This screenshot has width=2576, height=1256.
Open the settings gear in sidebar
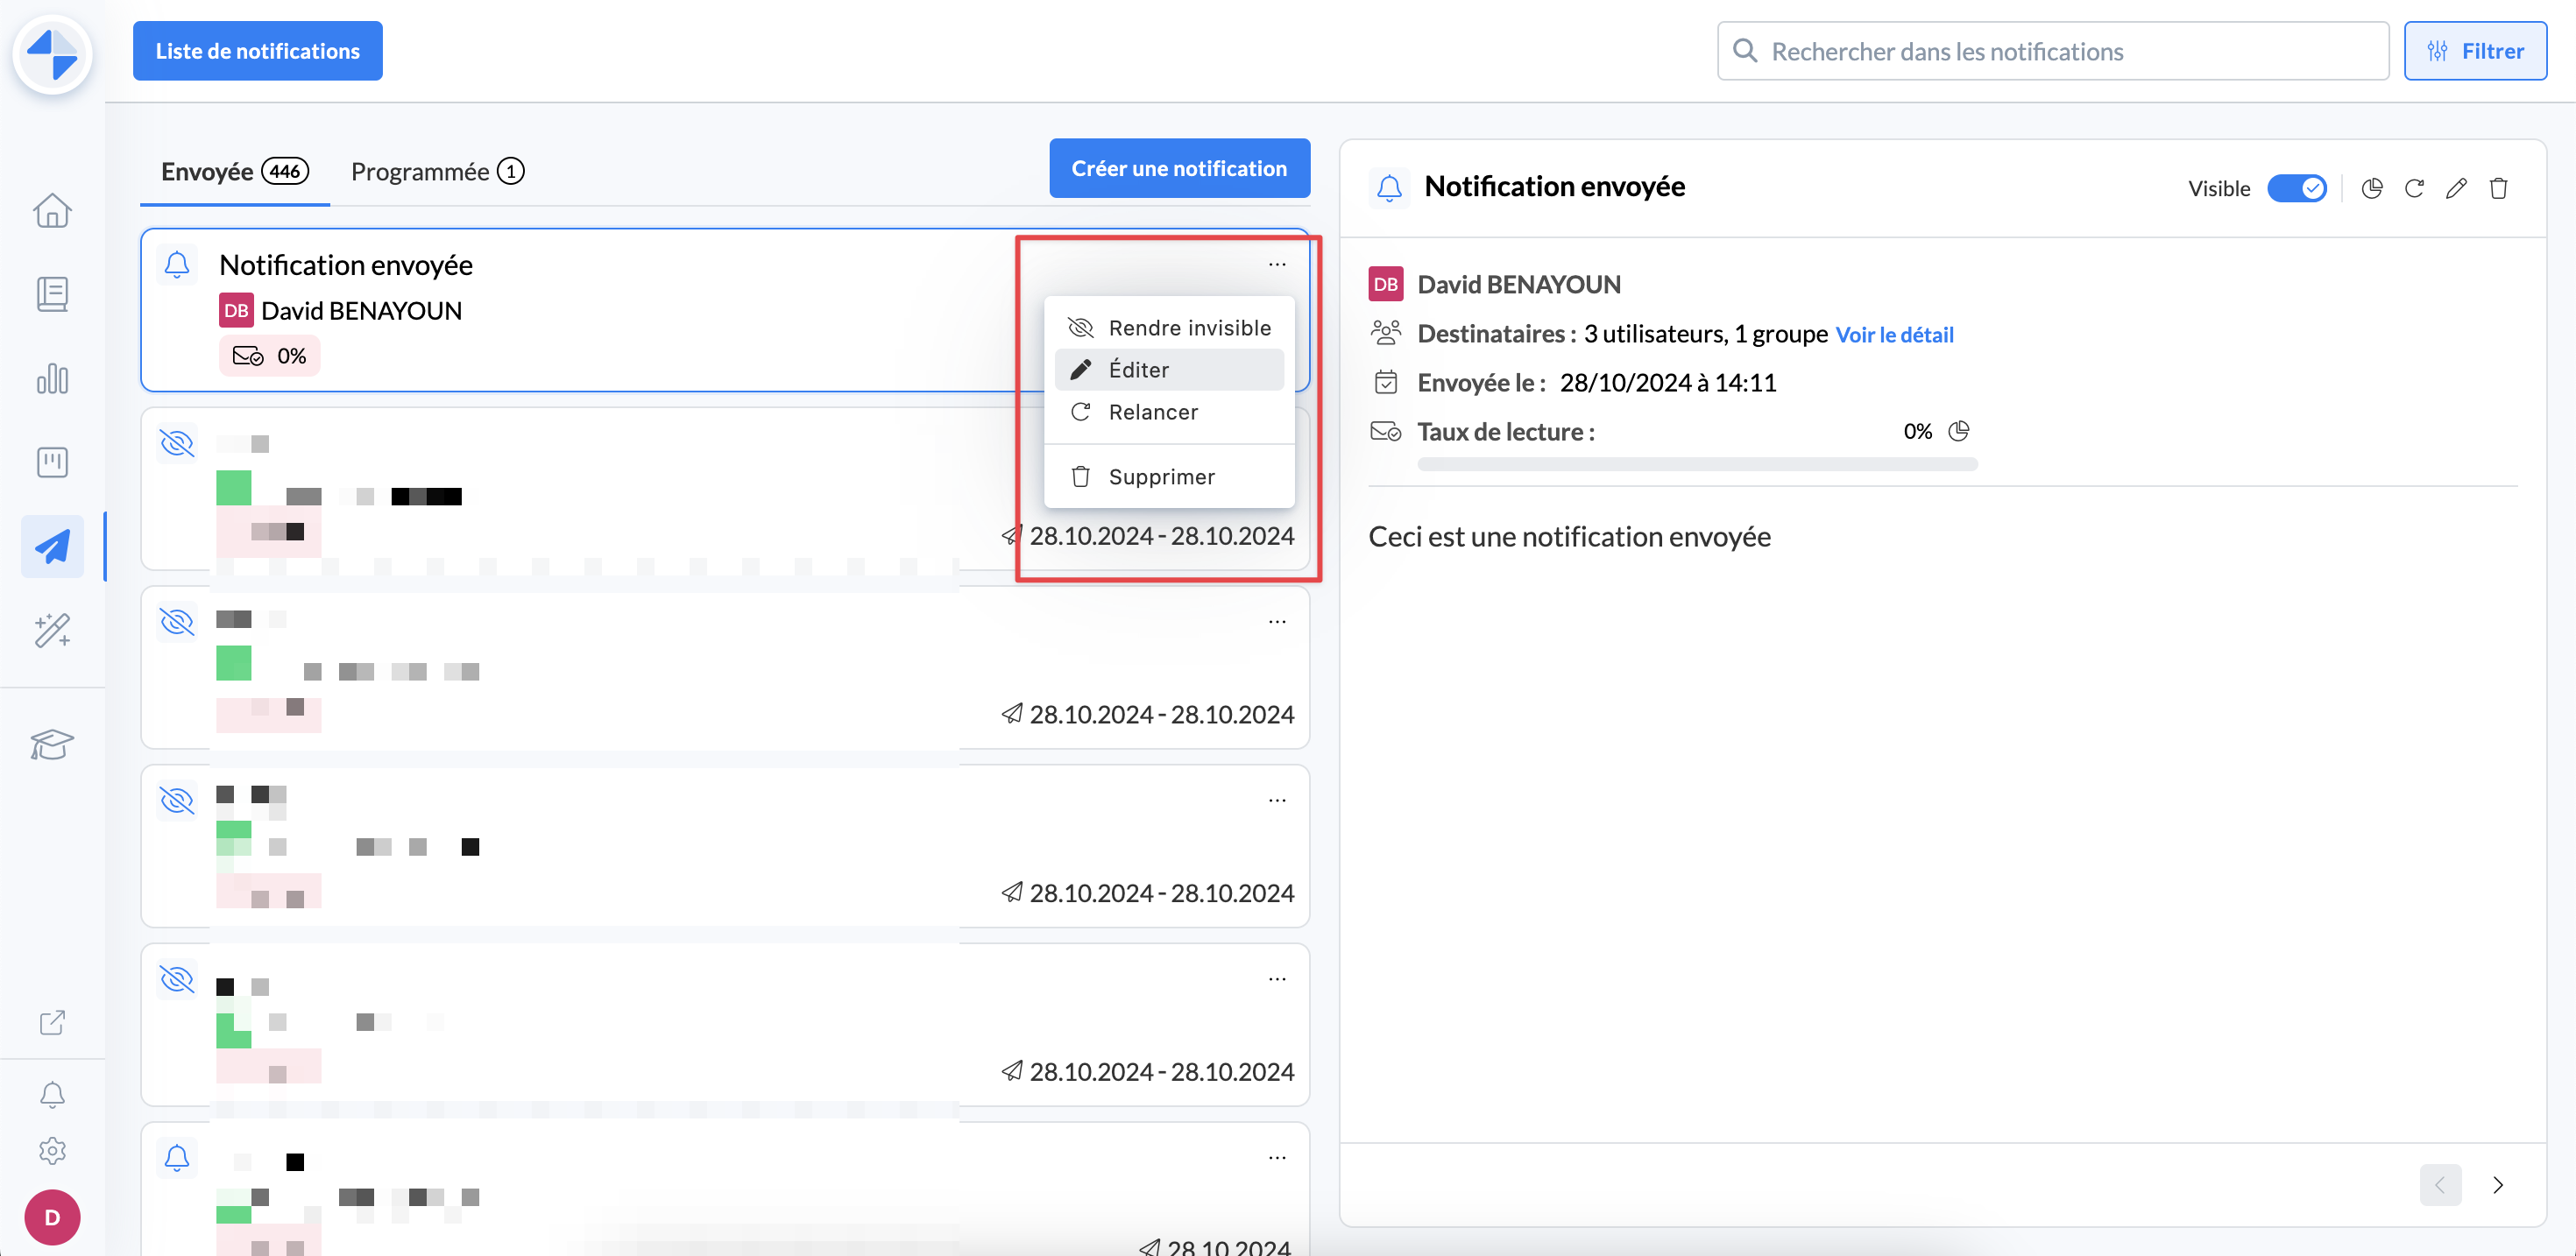click(52, 1150)
